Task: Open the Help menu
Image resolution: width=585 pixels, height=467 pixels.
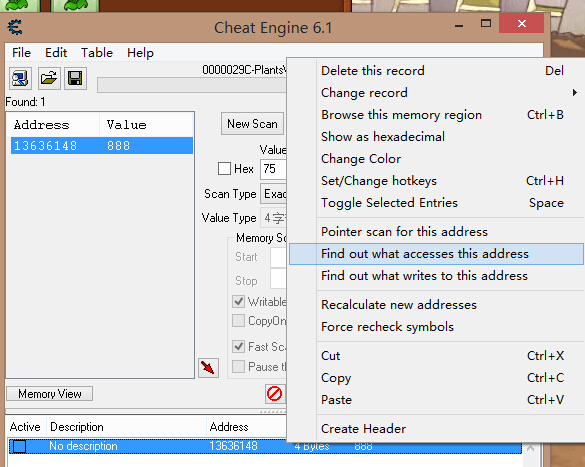Action: click(x=140, y=53)
